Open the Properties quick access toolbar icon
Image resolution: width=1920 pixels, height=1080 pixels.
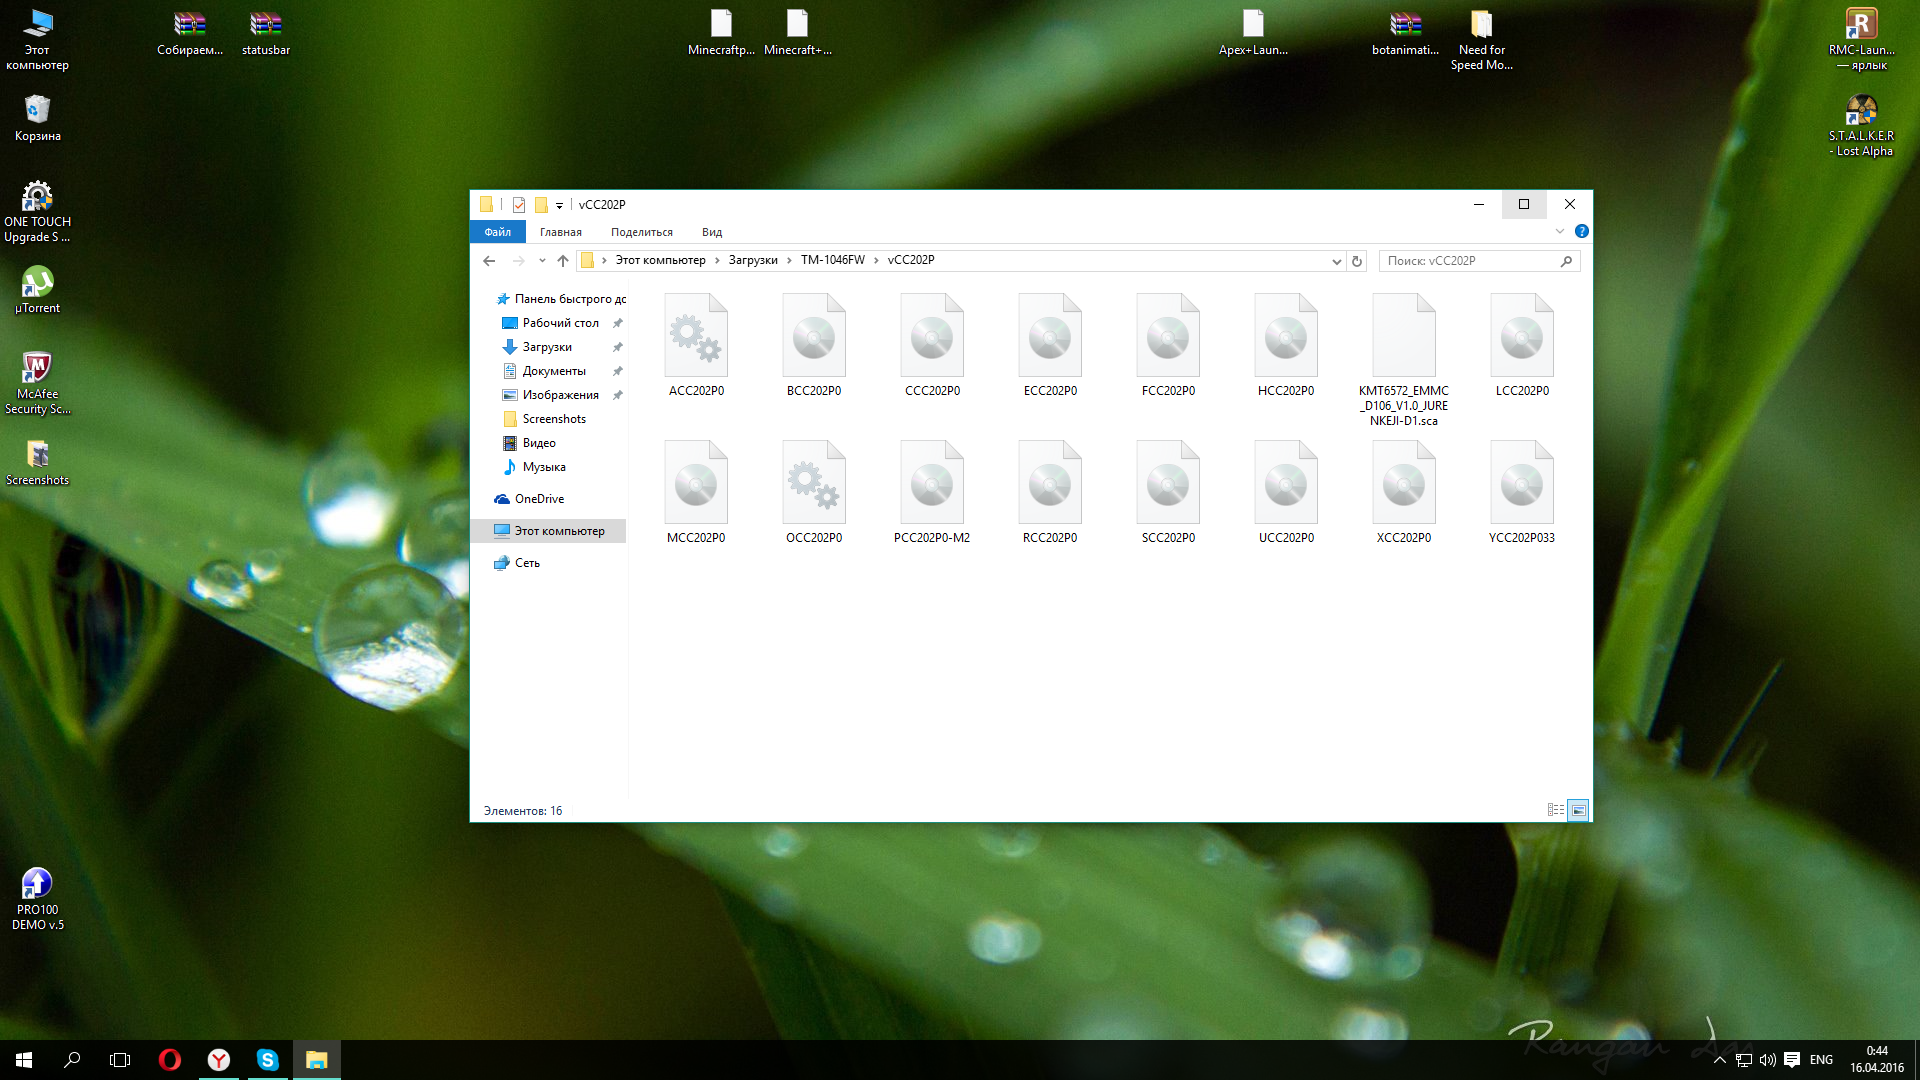519,205
